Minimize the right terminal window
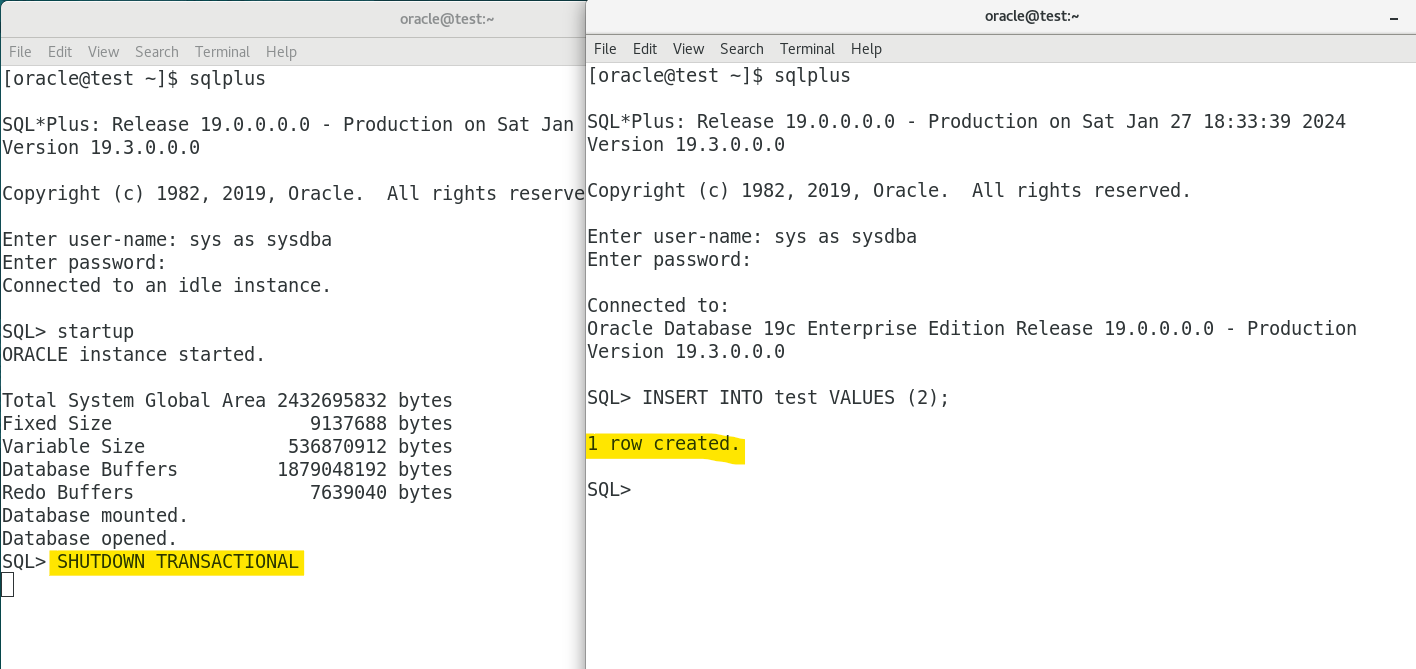Screen dimensions: 1416x669 (x=1395, y=16)
